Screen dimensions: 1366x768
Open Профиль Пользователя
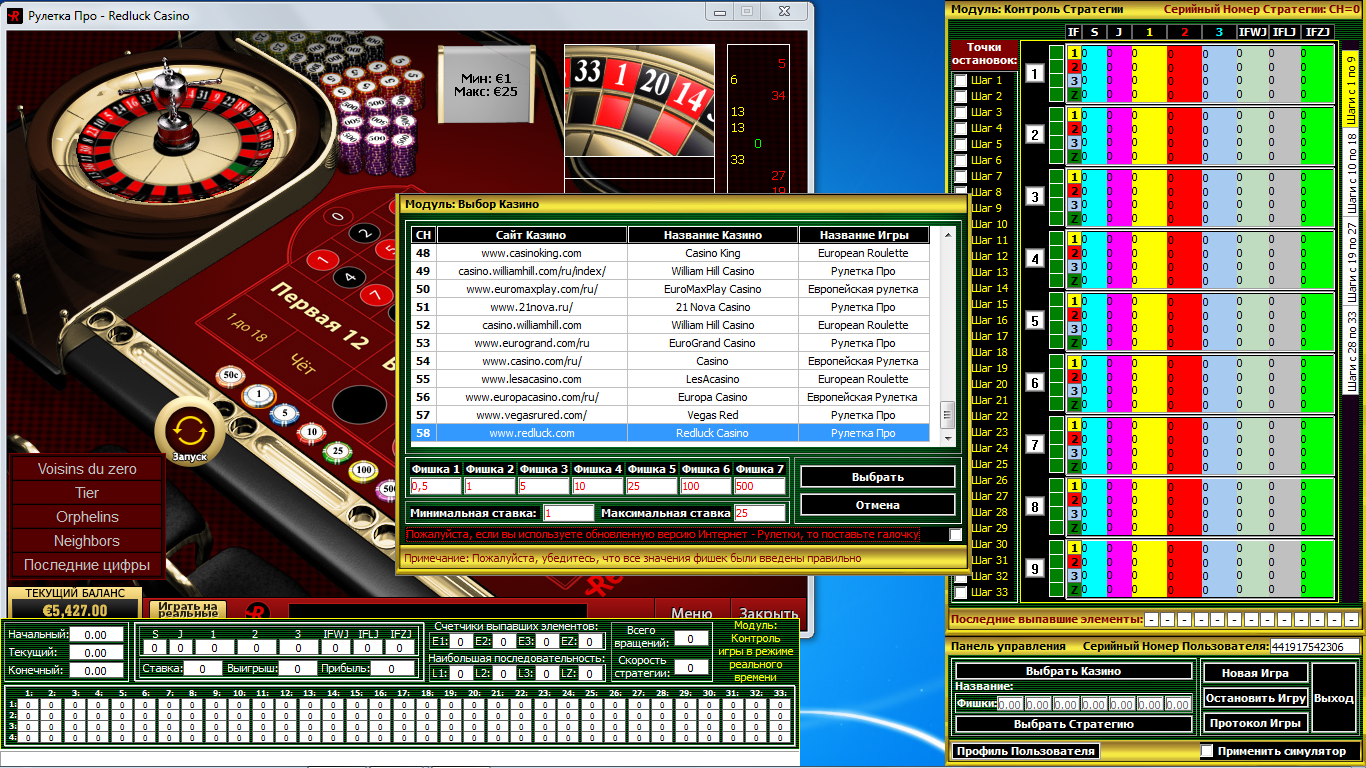(x=1025, y=751)
